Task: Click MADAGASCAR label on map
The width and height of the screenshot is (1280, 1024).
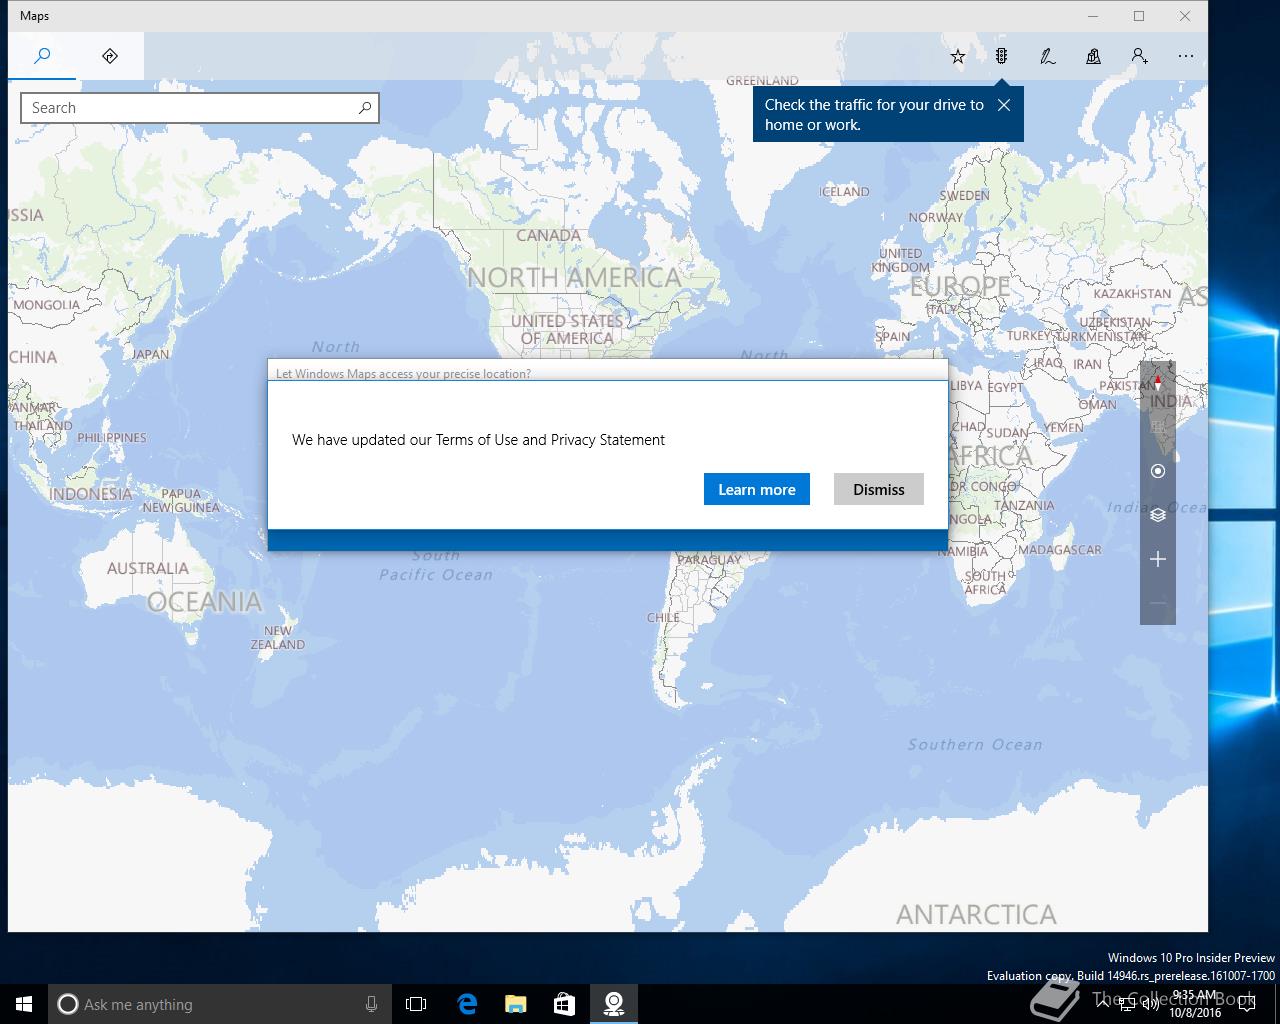Action: point(1060,550)
